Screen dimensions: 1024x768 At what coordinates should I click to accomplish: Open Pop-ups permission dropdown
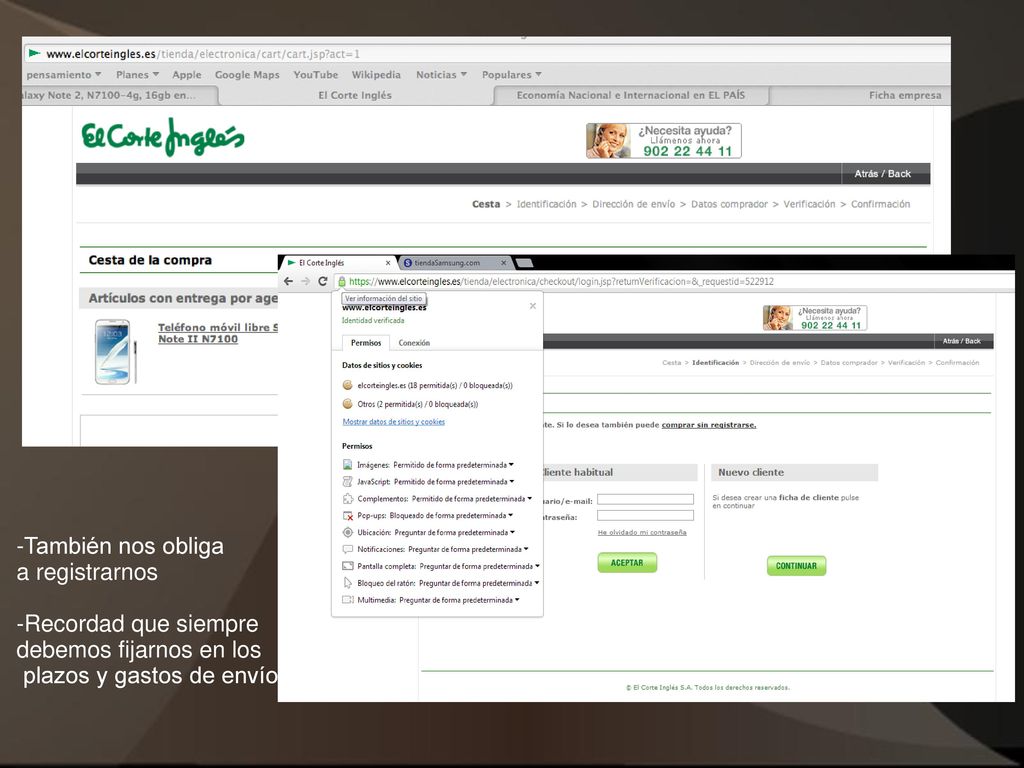[511, 515]
